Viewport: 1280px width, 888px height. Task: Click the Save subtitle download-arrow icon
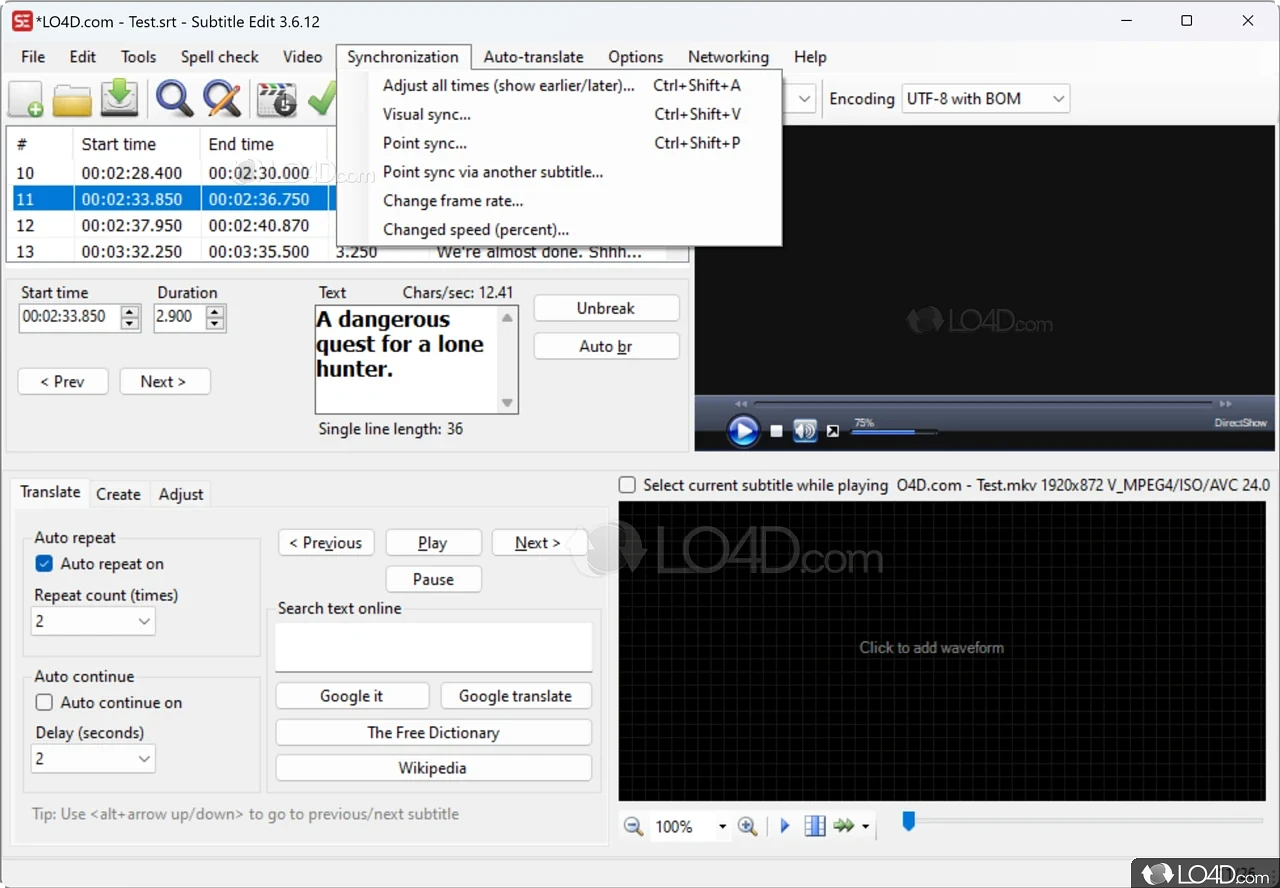coord(120,98)
